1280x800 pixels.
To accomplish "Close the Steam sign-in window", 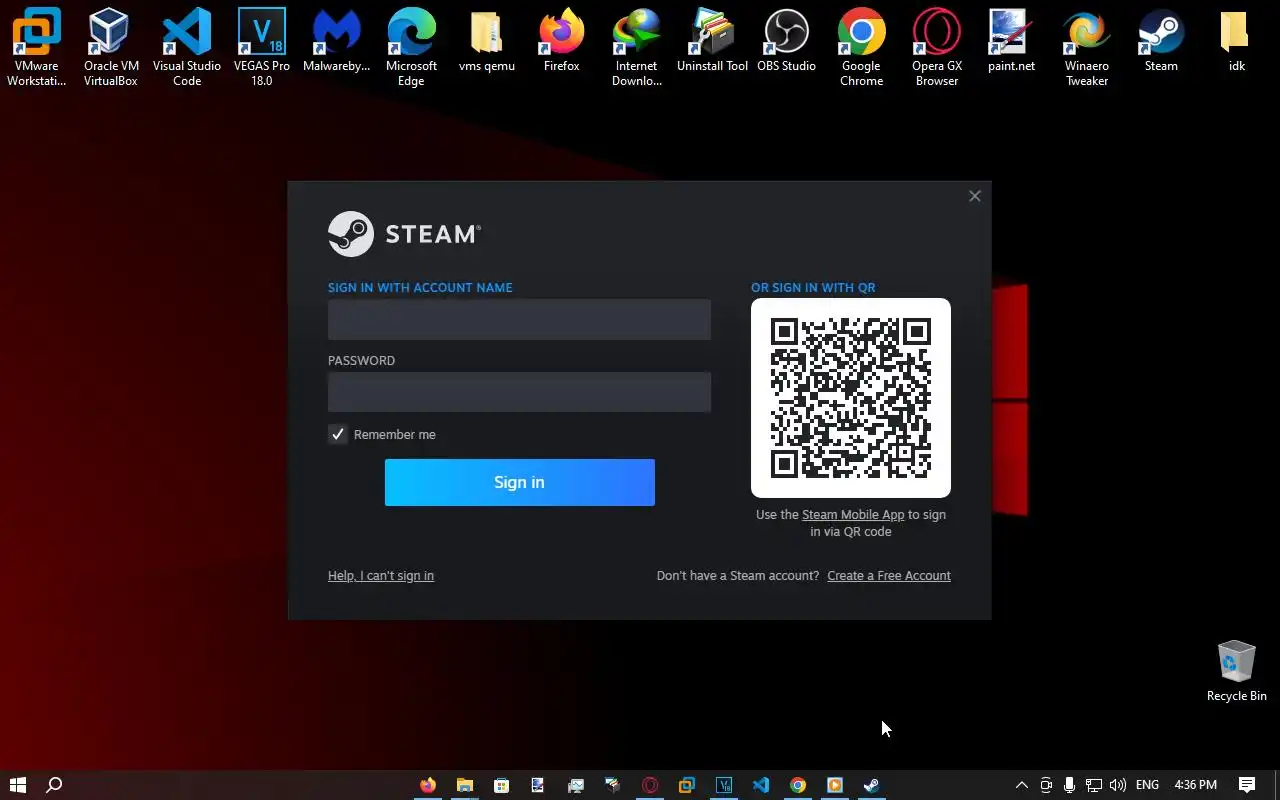I will tap(975, 196).
